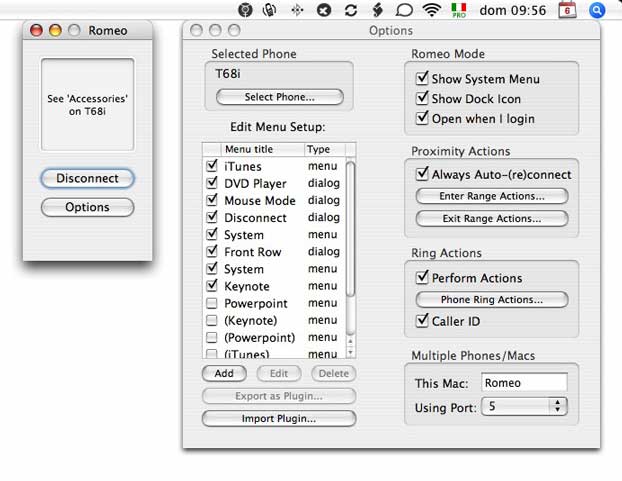The width and height of the screenshot is (622, 481).
Task: Toggle Always Auto-(re)connect
Action: tap(422, 174)
